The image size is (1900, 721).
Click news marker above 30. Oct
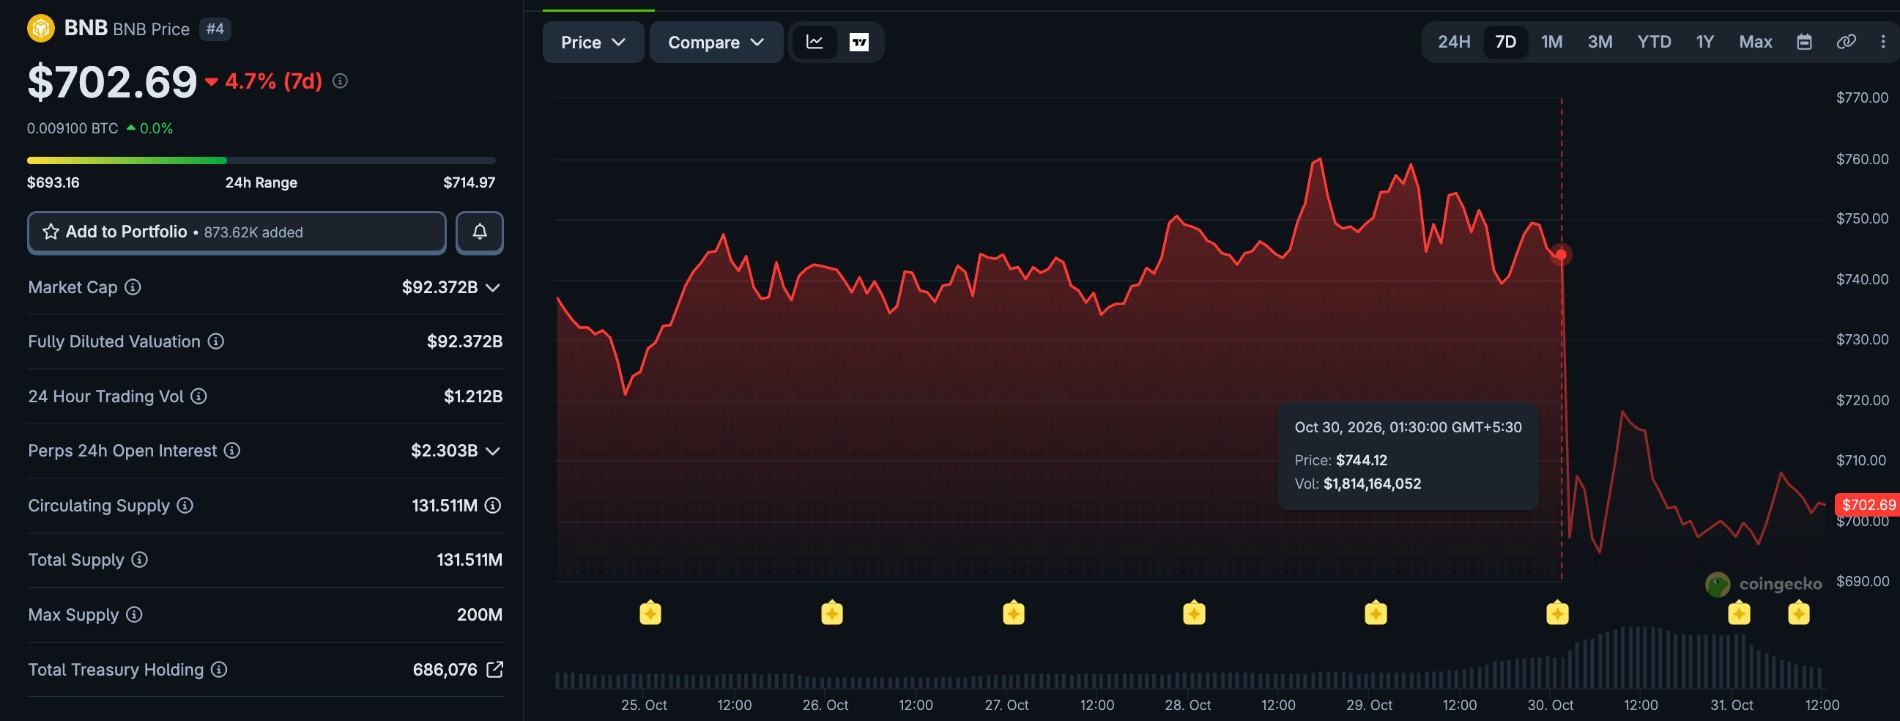(1557, 612)
